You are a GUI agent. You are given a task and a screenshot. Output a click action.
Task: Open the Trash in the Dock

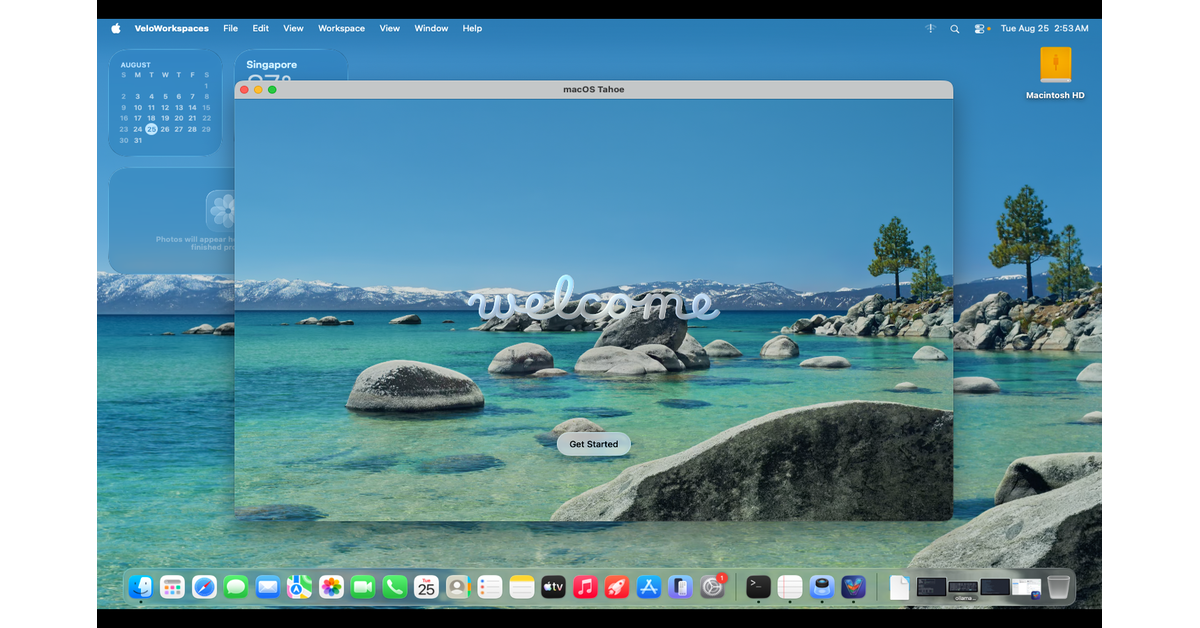(1058, 587)
